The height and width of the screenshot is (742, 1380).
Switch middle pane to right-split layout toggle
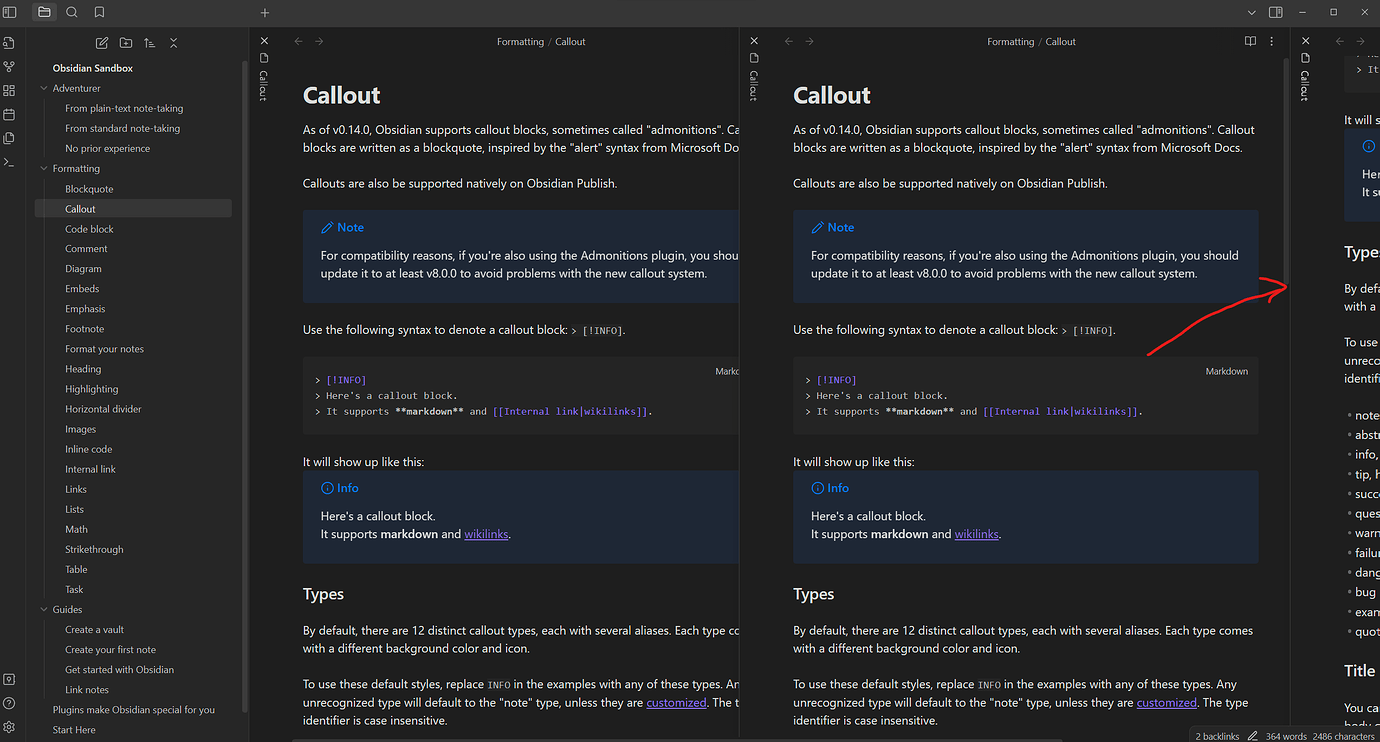[1277, 12]
